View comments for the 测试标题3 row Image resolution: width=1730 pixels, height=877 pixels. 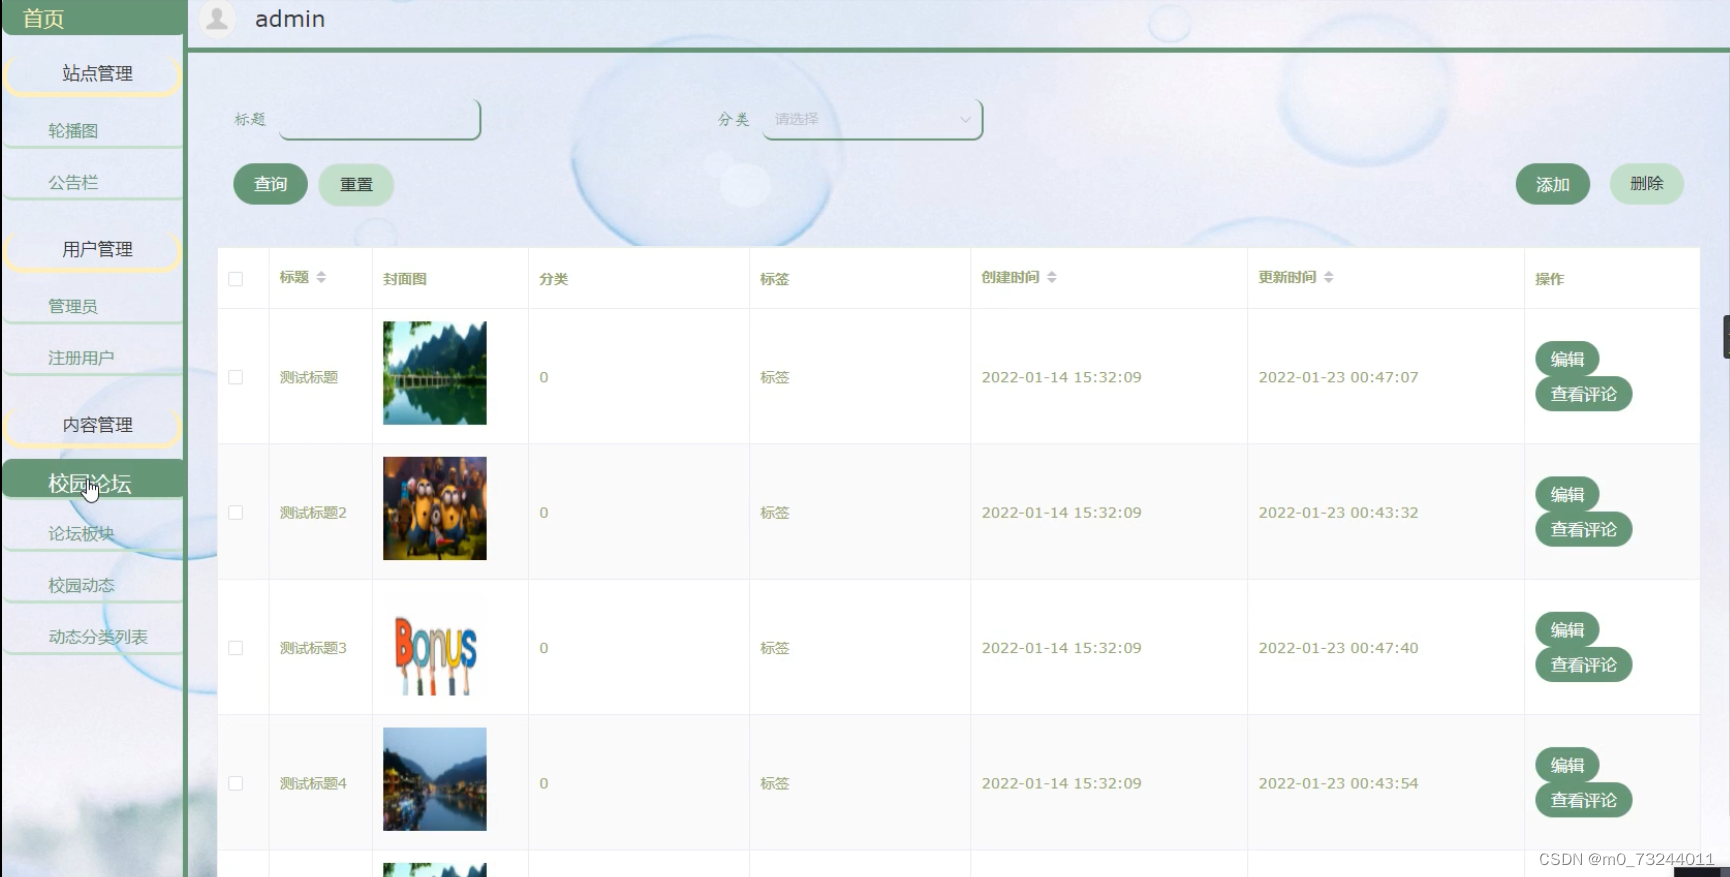[x=1583, y=665]
